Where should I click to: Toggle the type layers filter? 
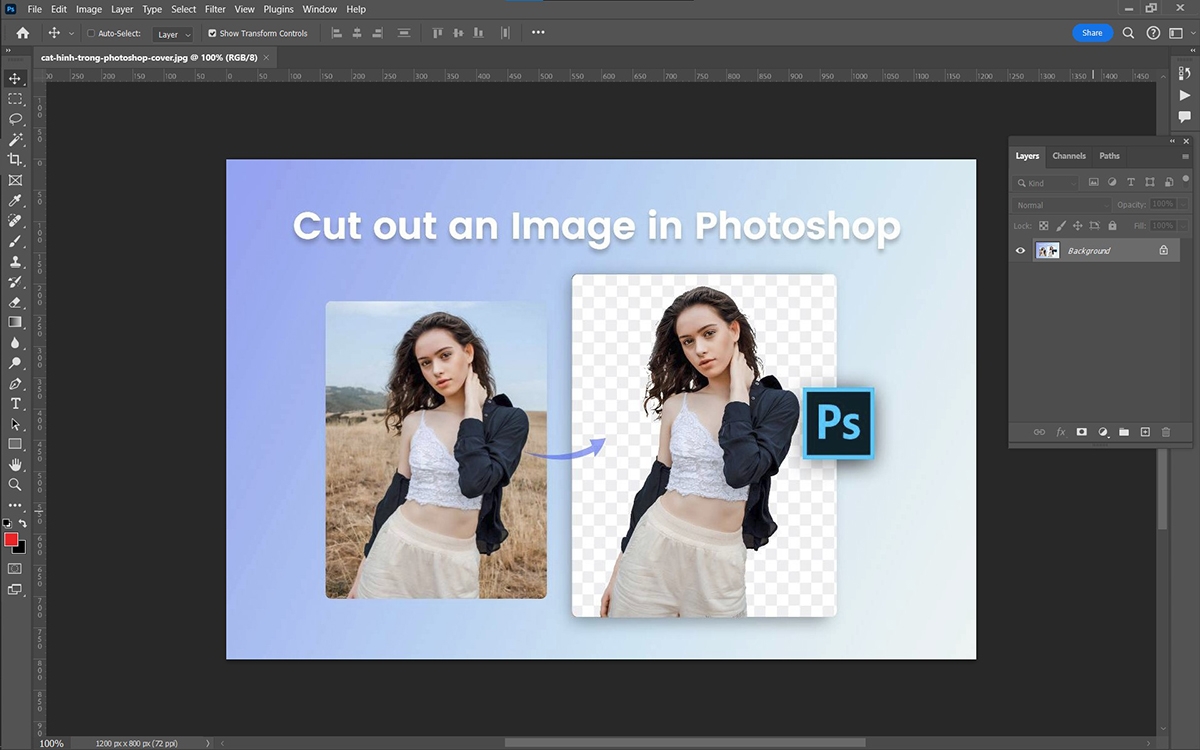pyautogui.click(x=1131, y=182)
